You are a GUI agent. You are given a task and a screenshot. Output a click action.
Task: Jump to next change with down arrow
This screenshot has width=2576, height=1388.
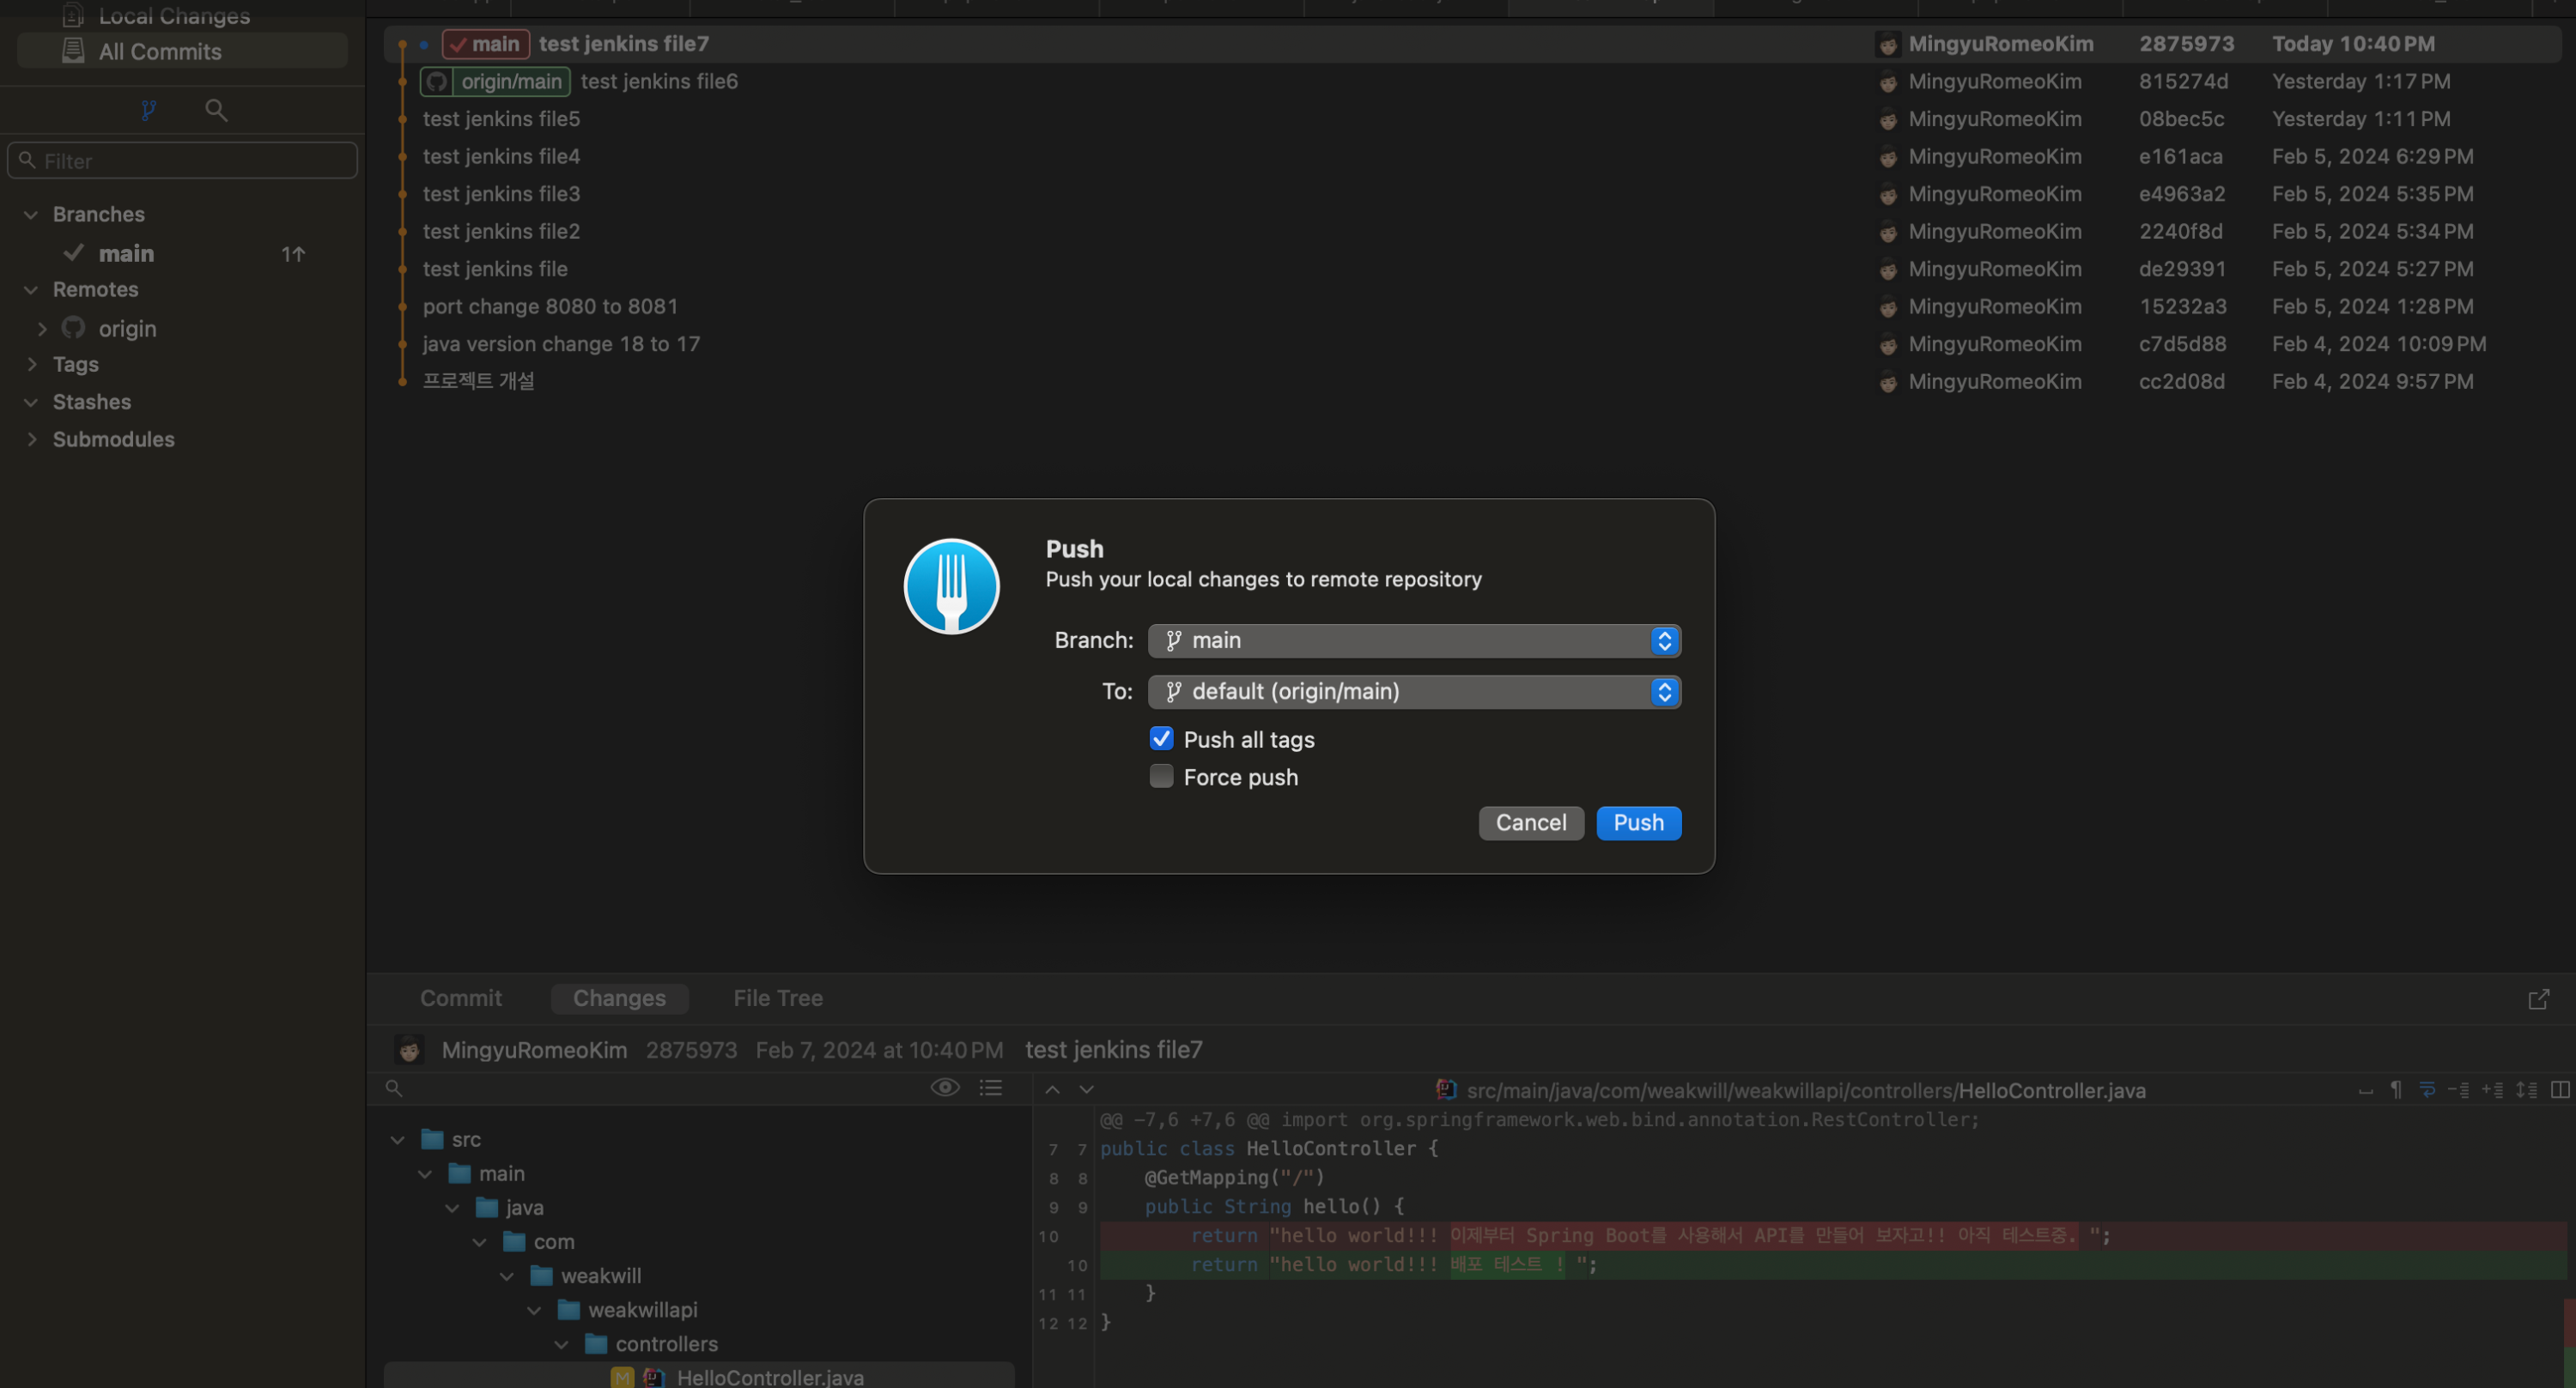pos(1086,1090)
